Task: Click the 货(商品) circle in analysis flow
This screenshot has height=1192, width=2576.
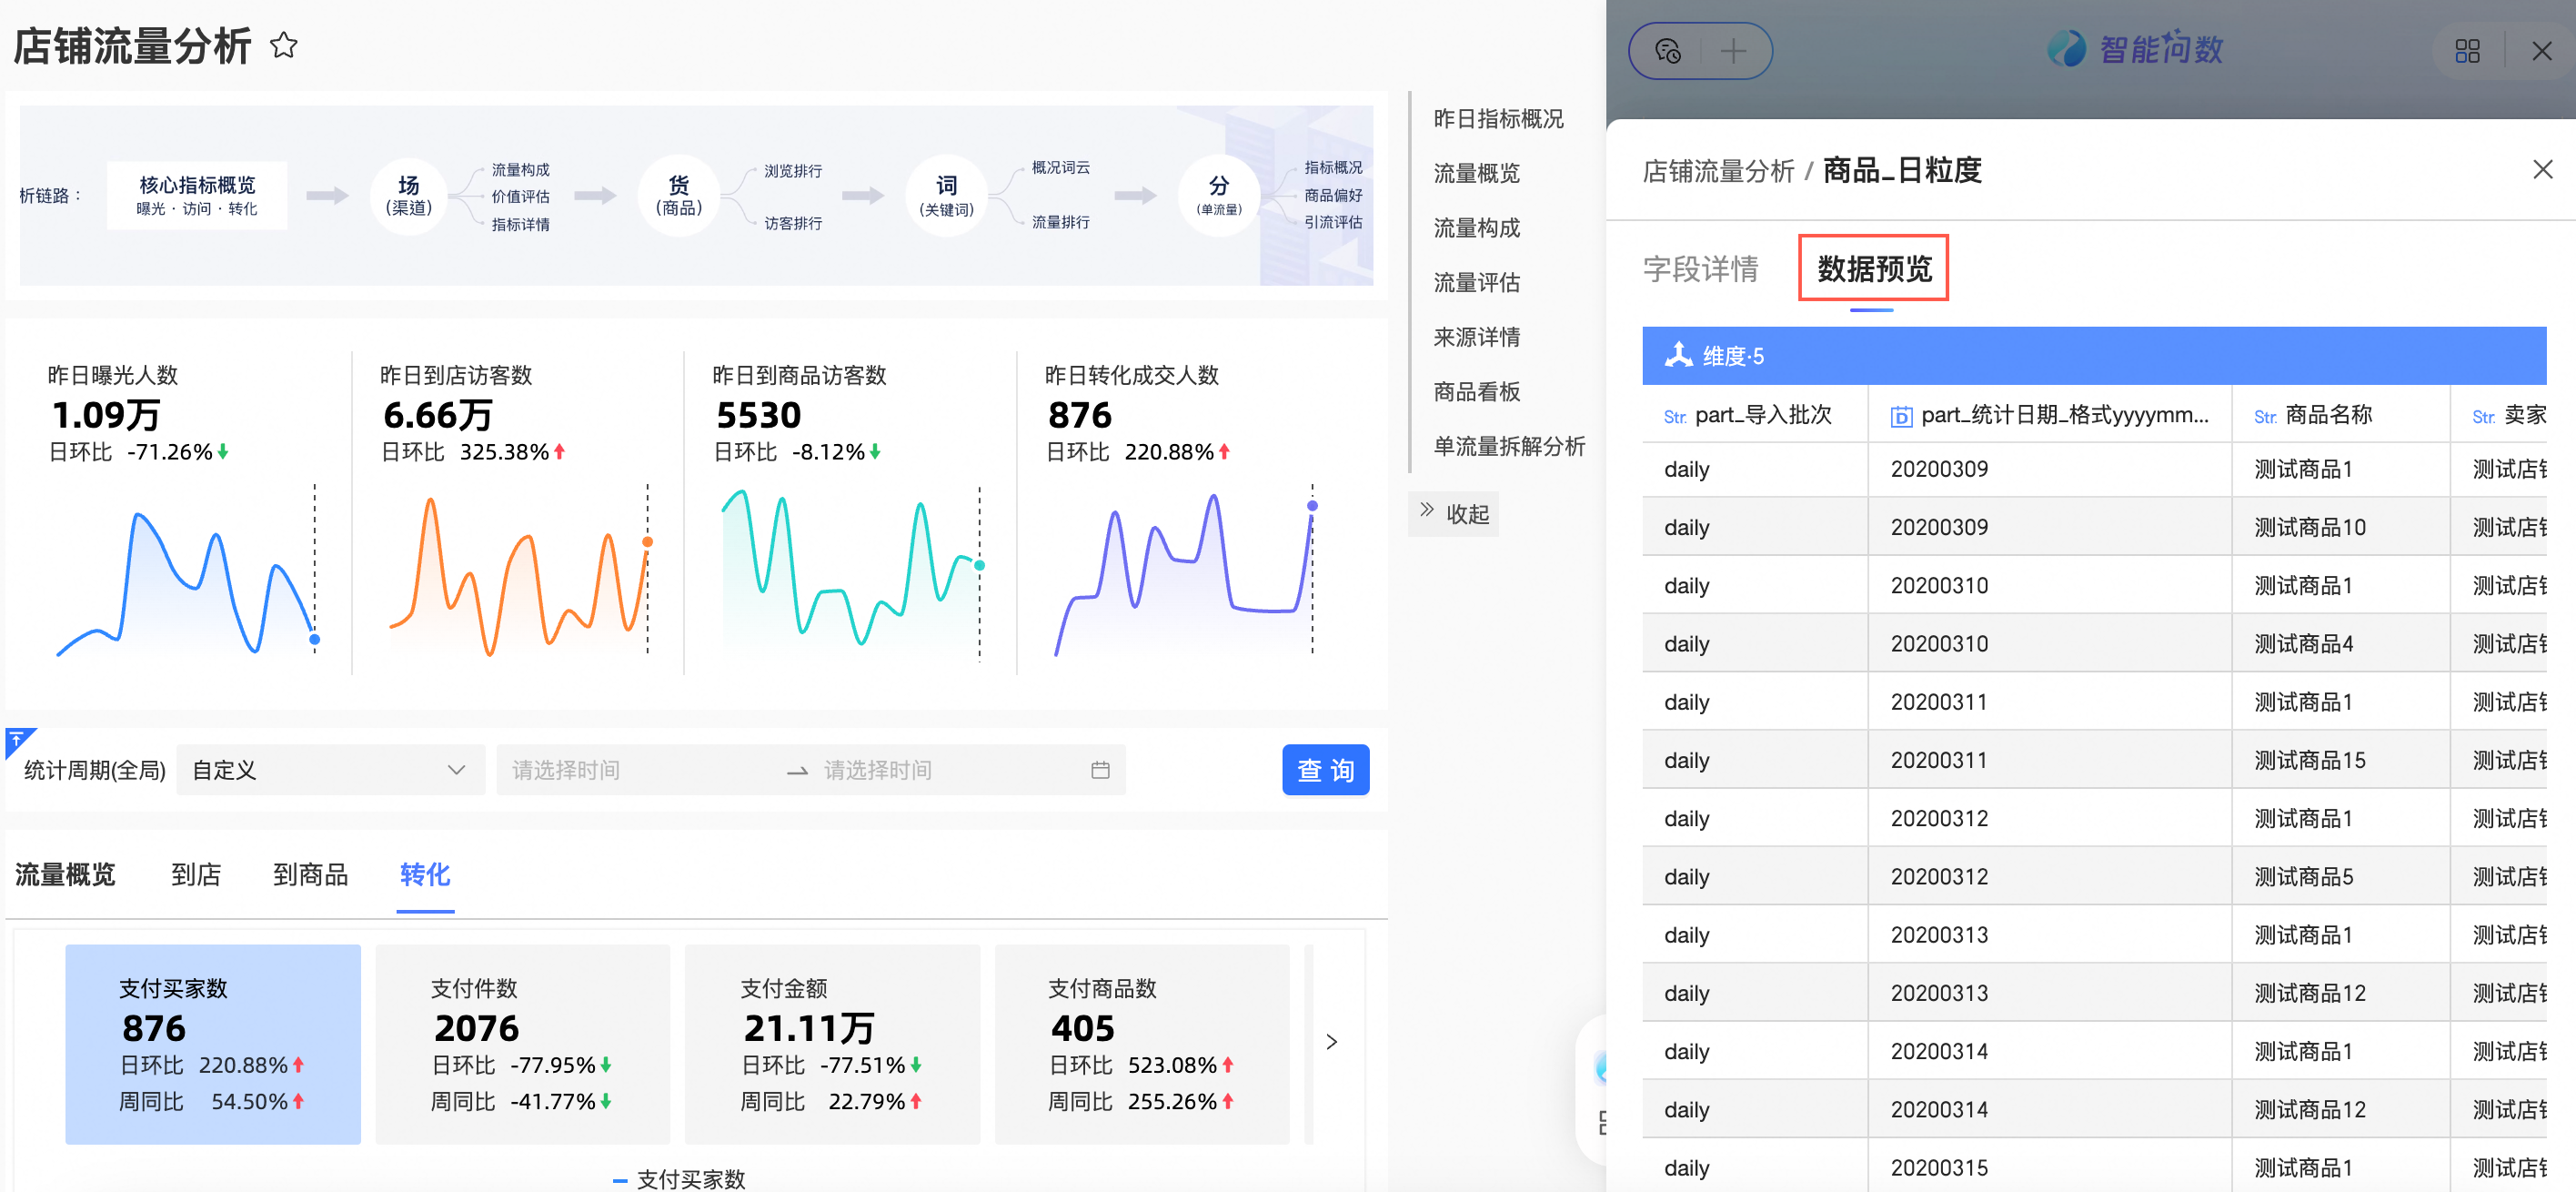Action: (x=679, y=195)
